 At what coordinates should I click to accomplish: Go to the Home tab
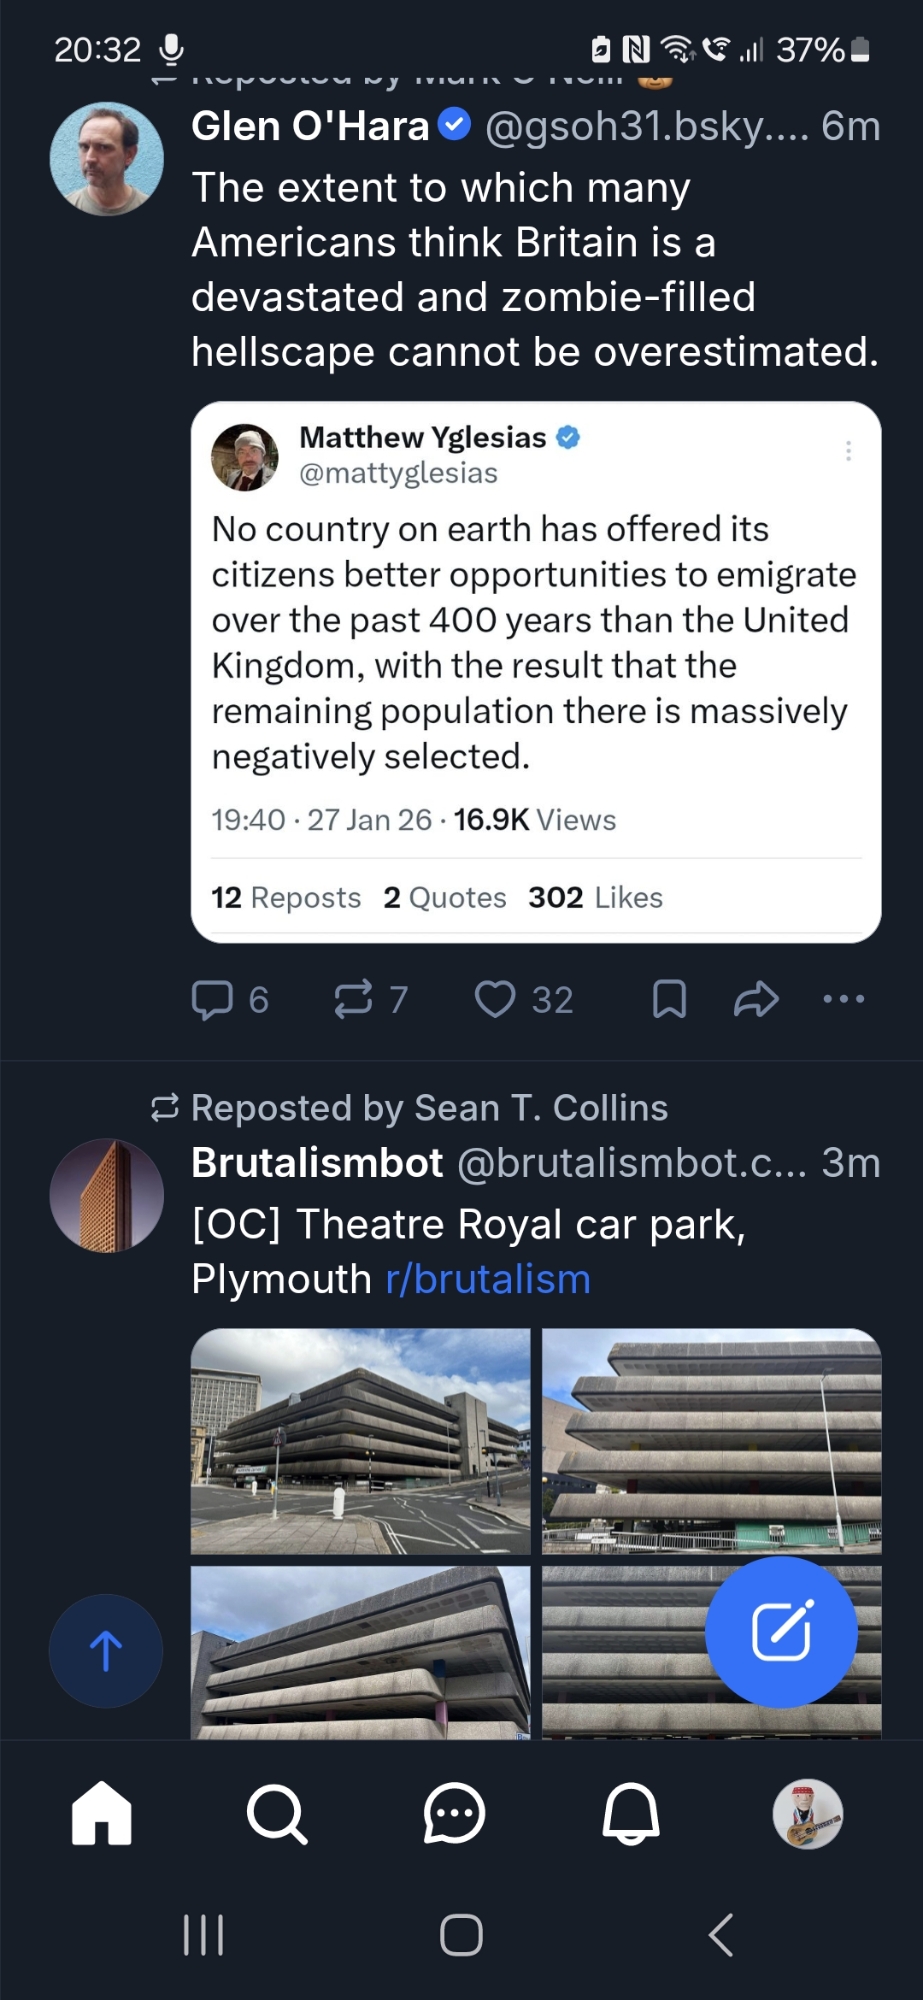[x=102, y=1813]
